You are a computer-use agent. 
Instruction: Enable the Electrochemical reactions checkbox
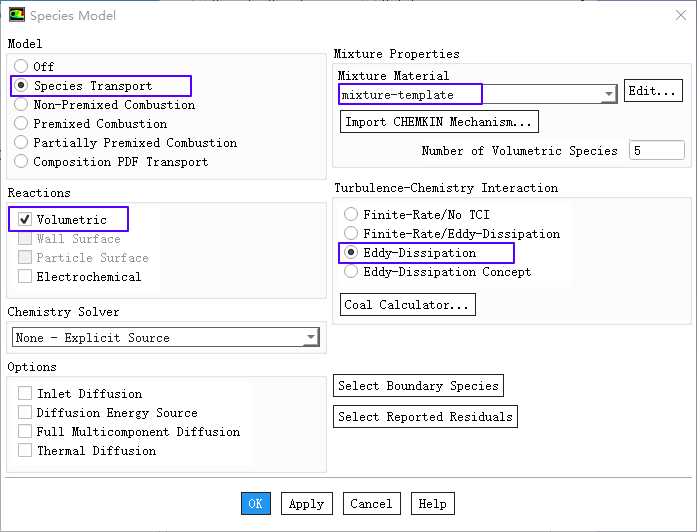[x=25, y=277]
